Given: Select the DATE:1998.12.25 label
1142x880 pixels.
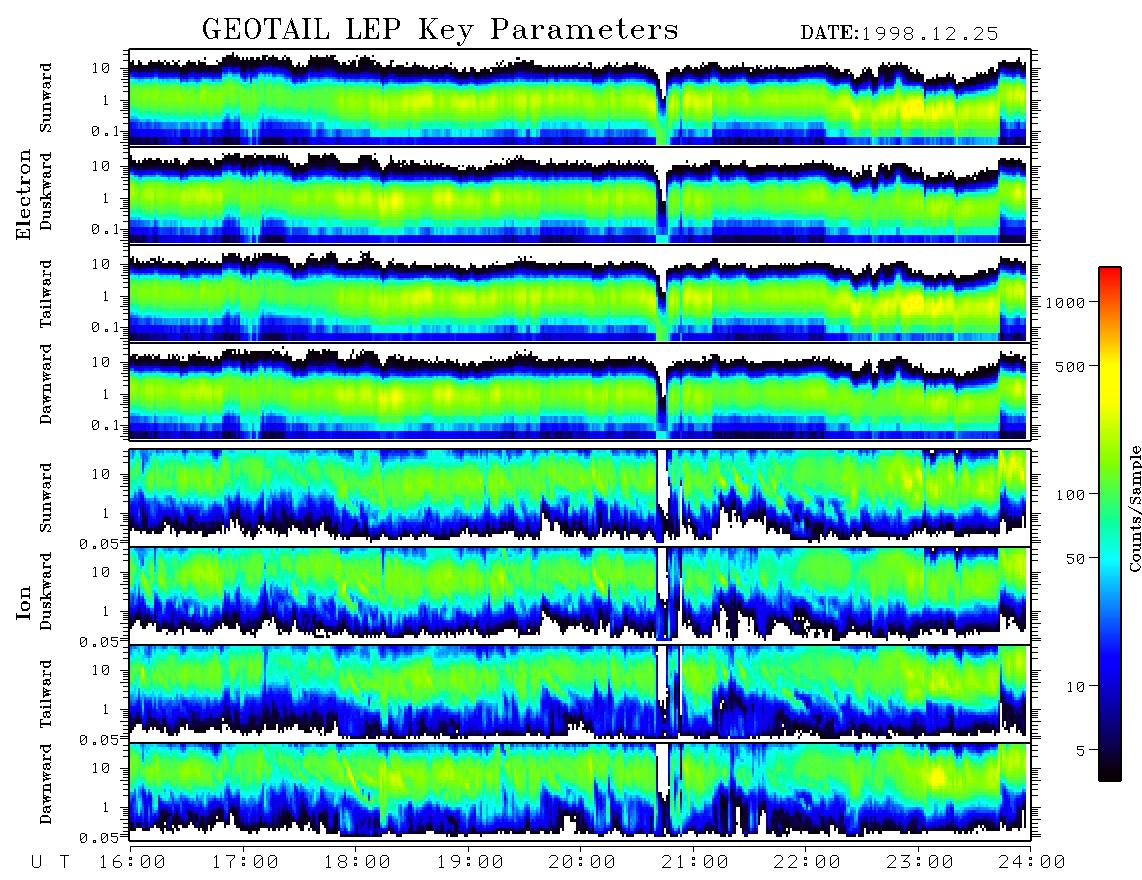Looking at the screenshot, I should coord(899,34).
